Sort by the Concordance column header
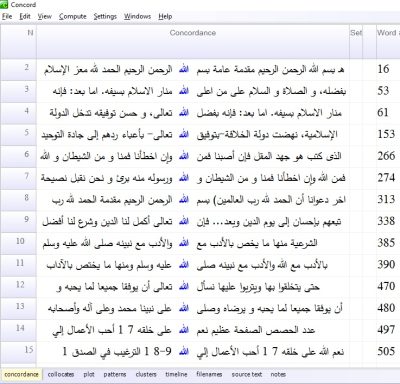Image resolution: width=400 pixels, height=384 pixels. point(193,42)
